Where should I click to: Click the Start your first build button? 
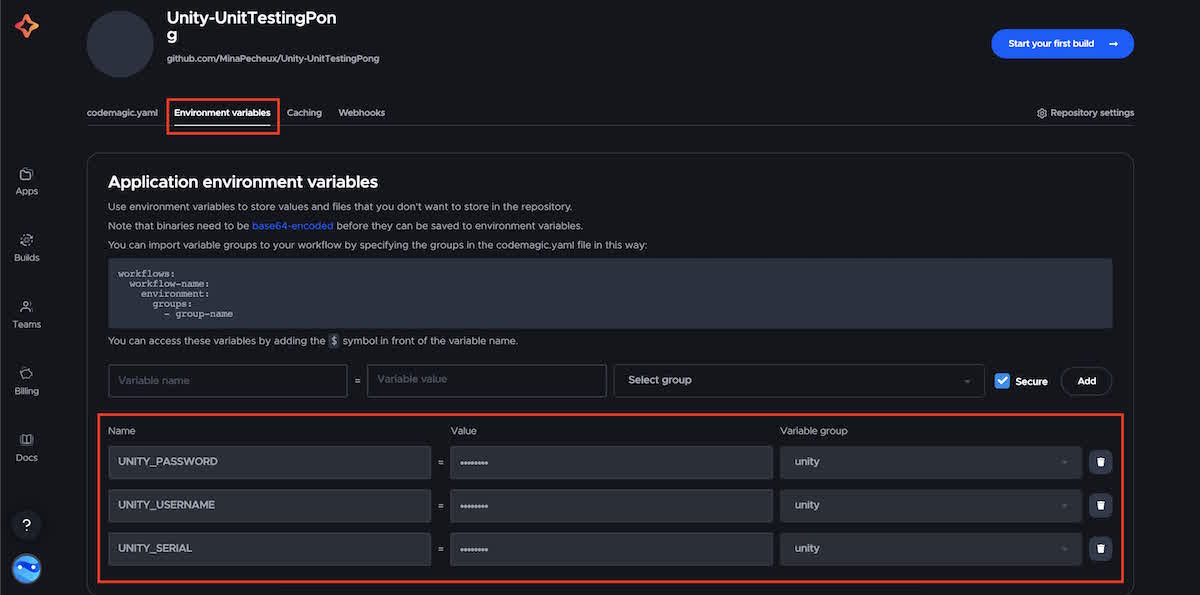[x=1062, y=43]
